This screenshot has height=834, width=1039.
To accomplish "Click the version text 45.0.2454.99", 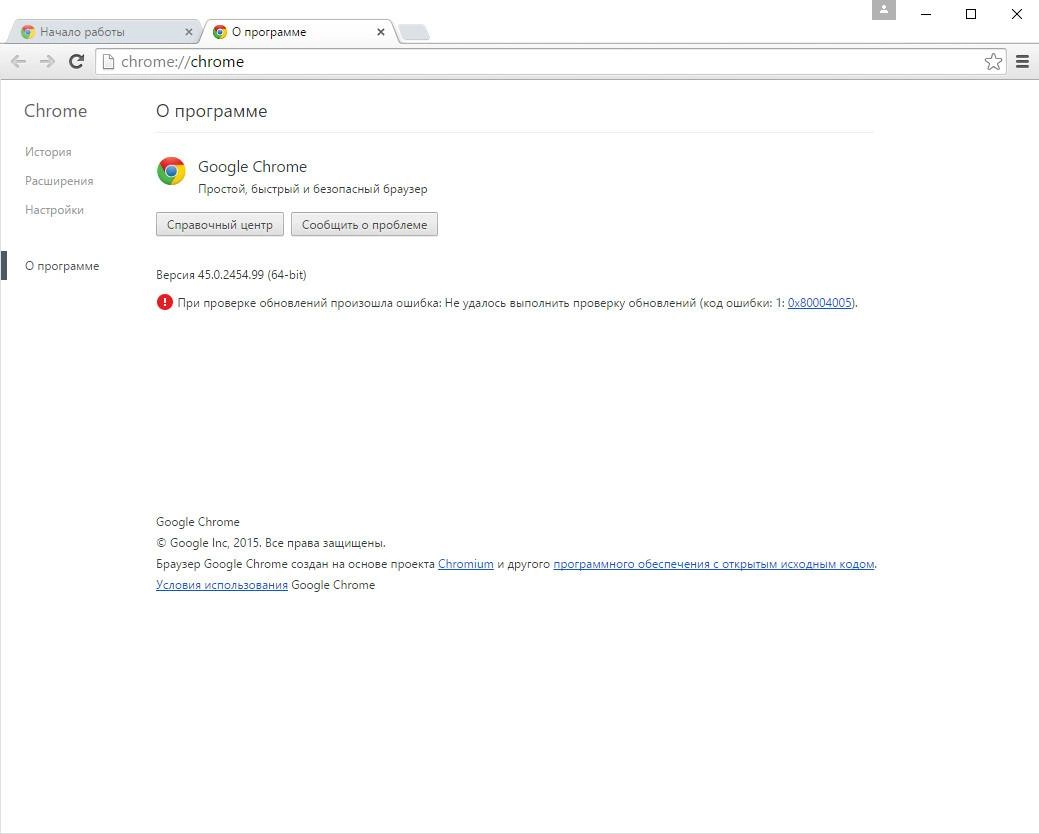I will point(231,274).
